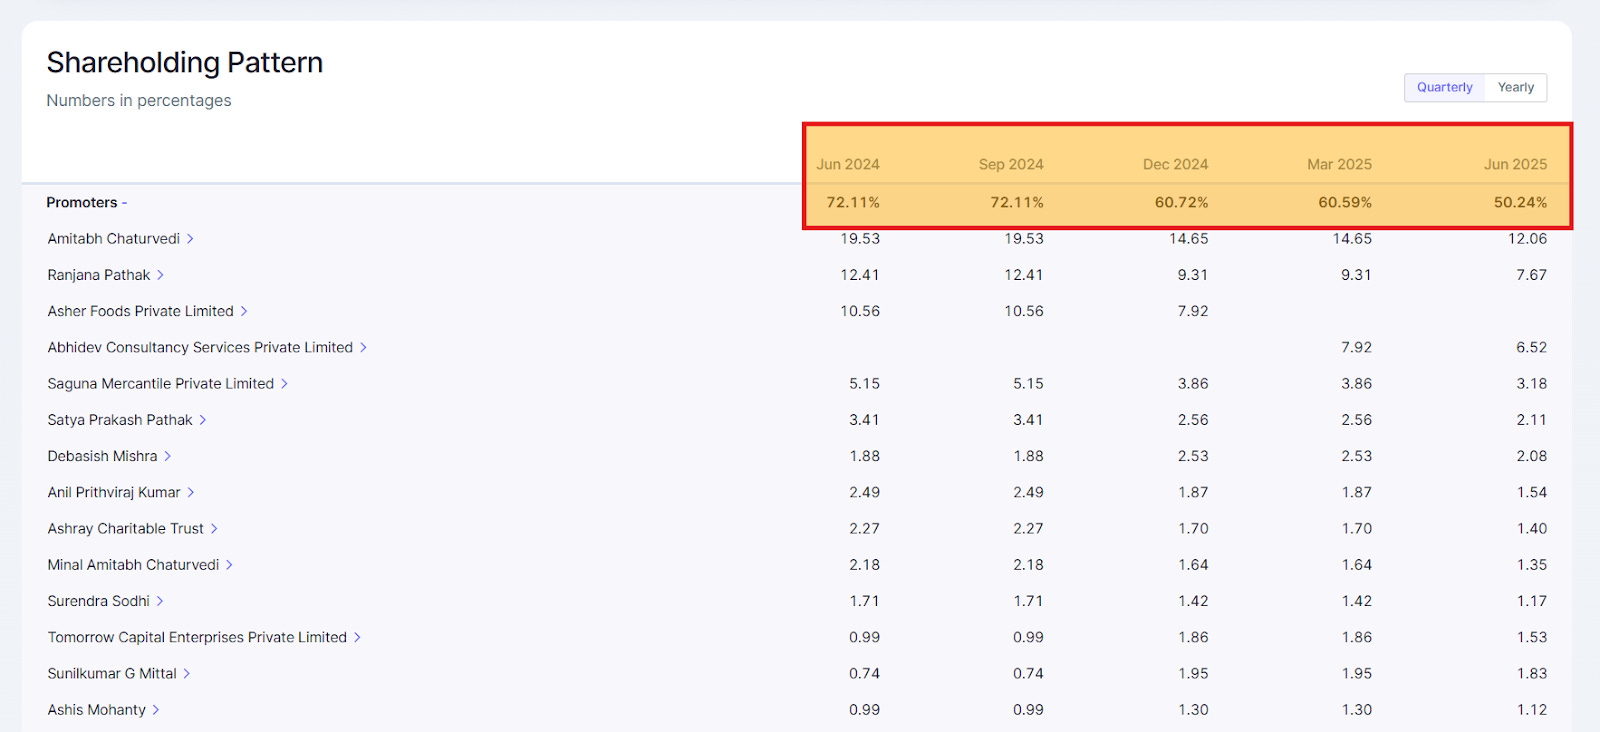The height and width of the screenshot is (732, 1600).
Task: Click the promoters value 60.59%
Action: 1345,202
